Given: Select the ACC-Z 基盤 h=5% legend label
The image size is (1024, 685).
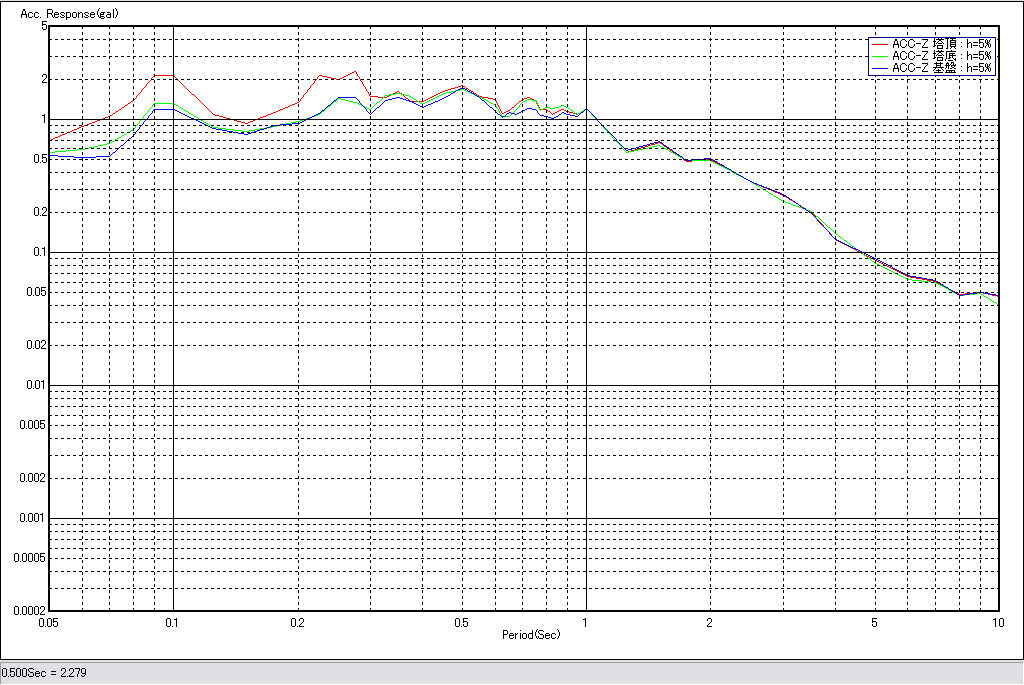Looking at the screenshot, I should point(941,68).
